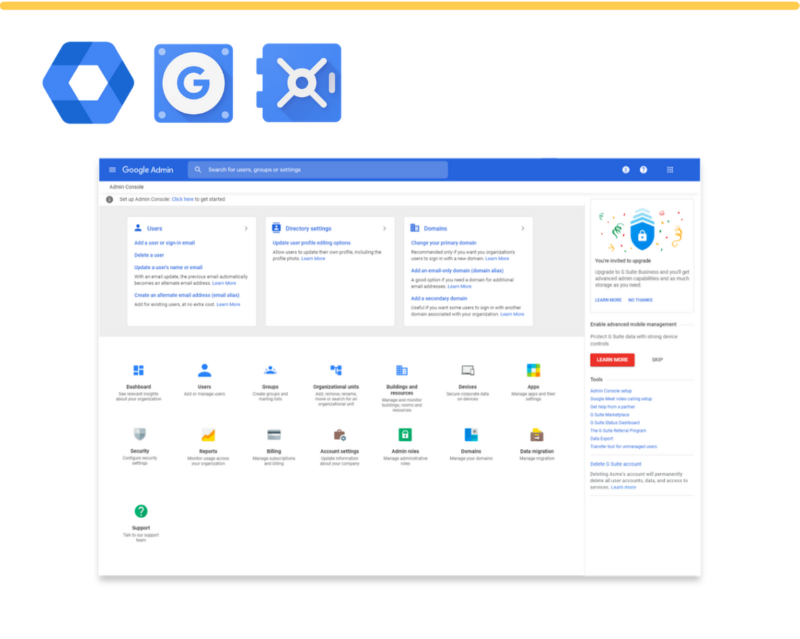This screenshot has height=639, width=800.
Task: Expand the Domains card chevron
Action: click(x=523, y=229)
